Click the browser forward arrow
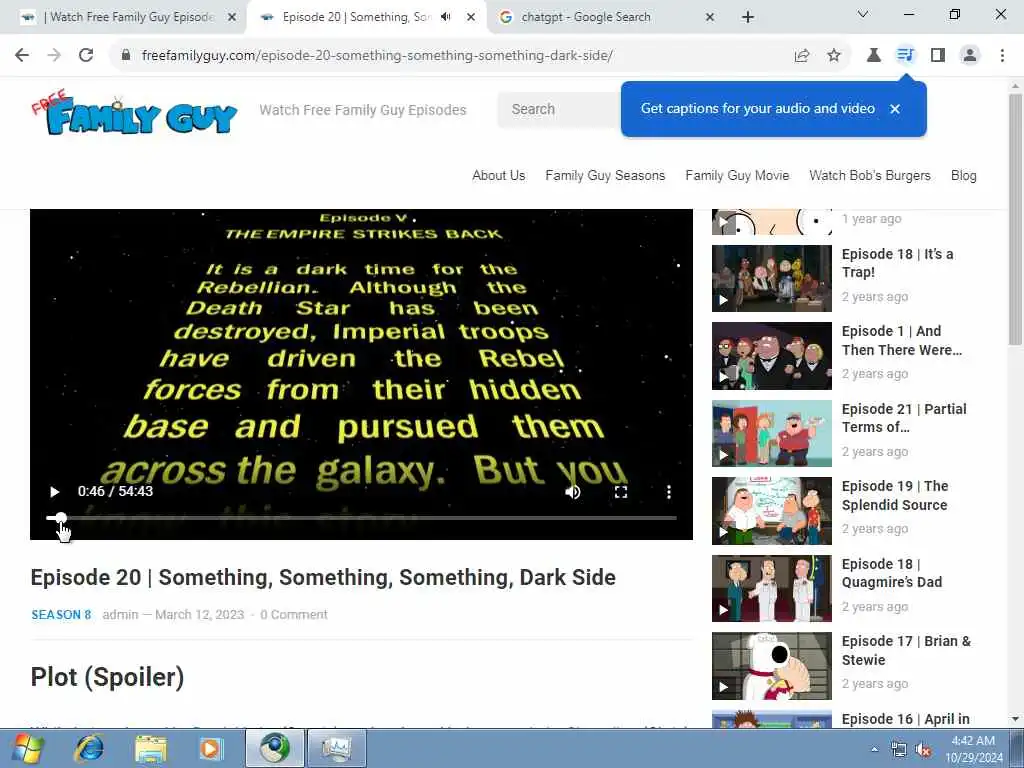Image resolution: width=1024 pixels, height=768 pixels. [54, 56]
